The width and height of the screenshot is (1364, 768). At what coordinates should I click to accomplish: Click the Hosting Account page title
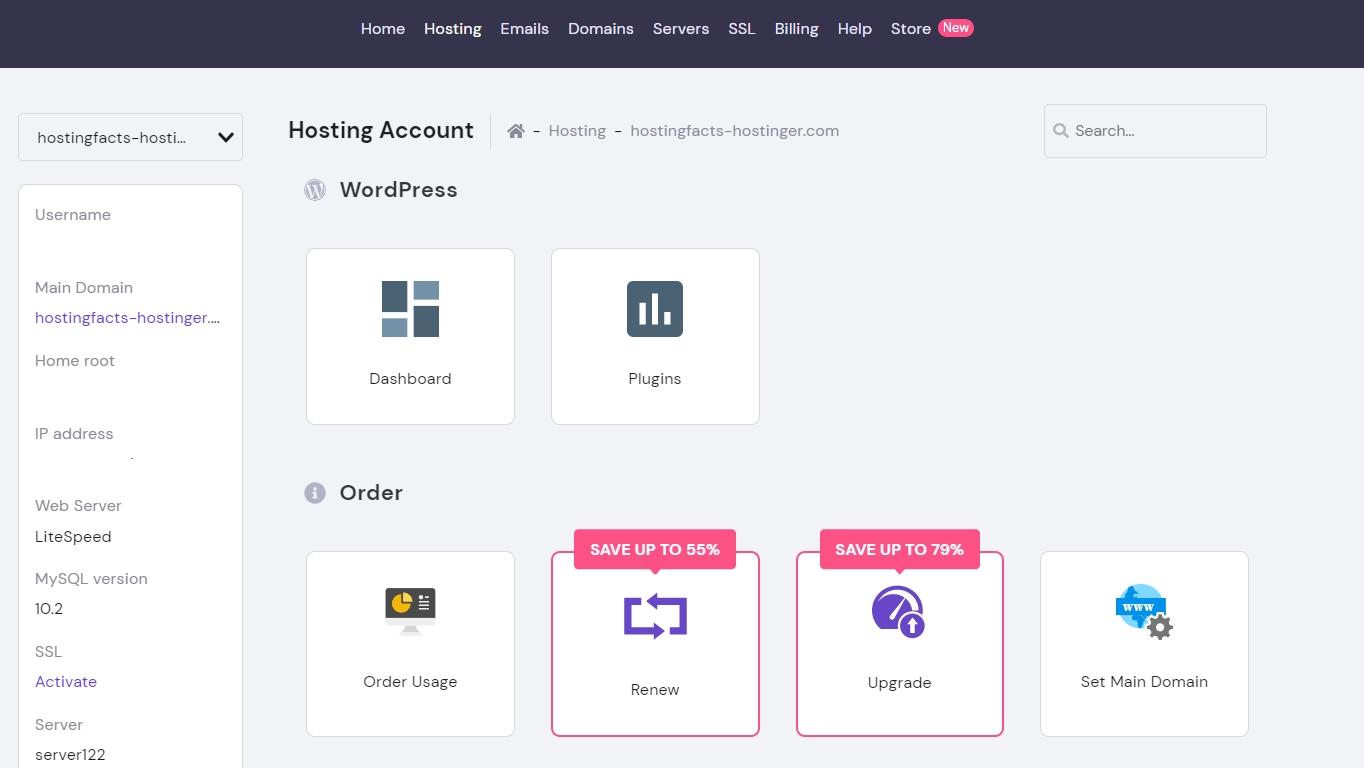(381, 130)
